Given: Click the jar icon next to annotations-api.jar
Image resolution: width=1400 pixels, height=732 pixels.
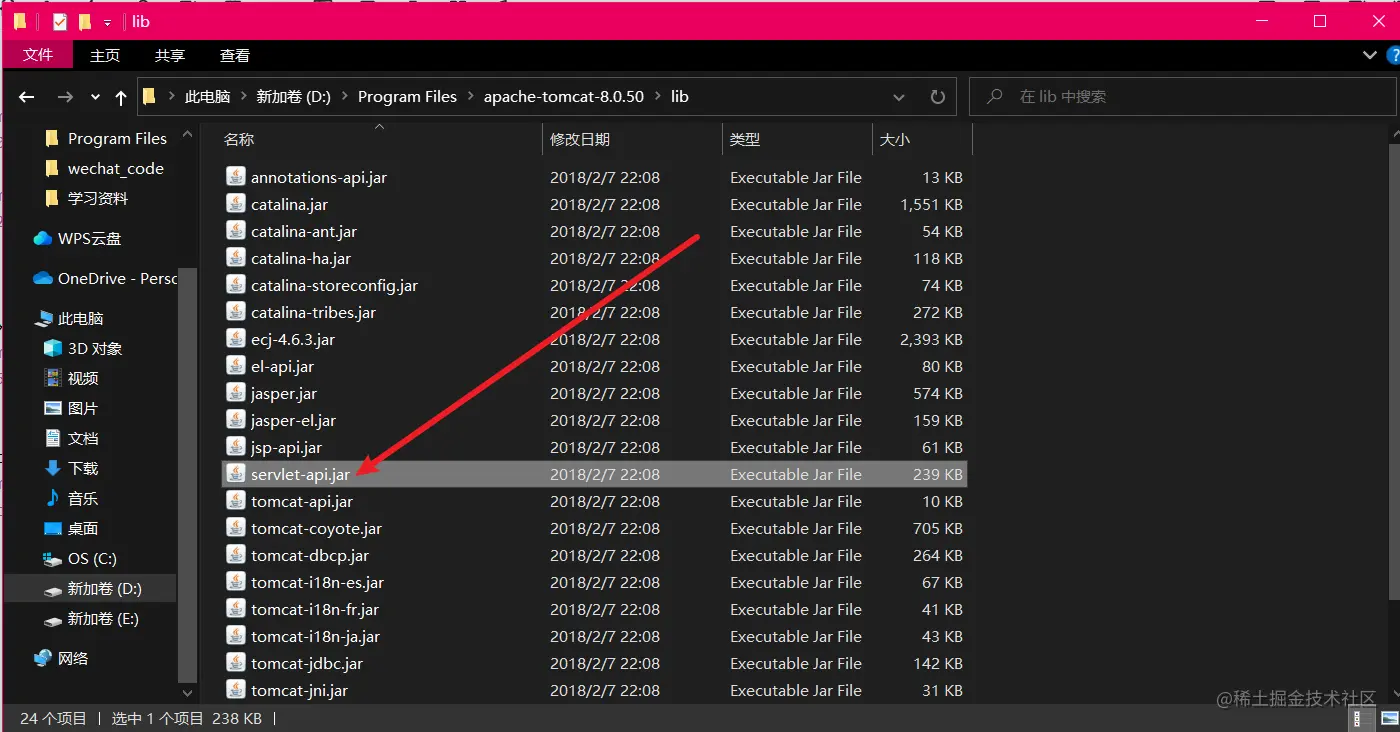Looking at the screenshot, I should point(235,177).
